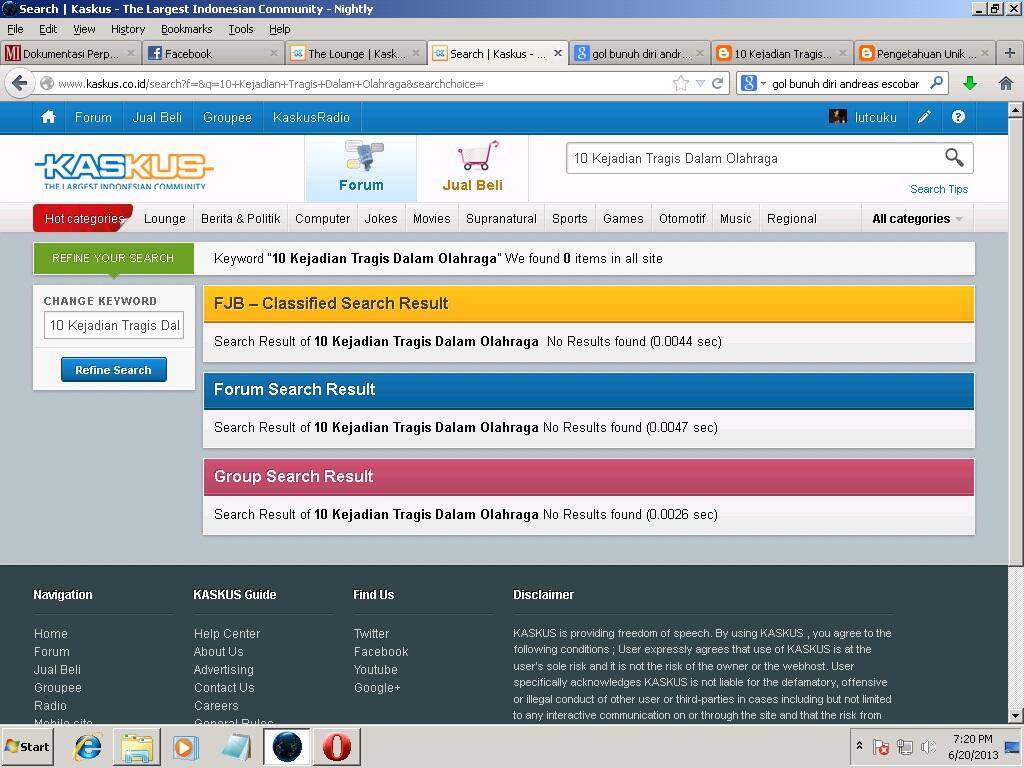
Task: Open the Otomotif category
Action: click(682, 219)
